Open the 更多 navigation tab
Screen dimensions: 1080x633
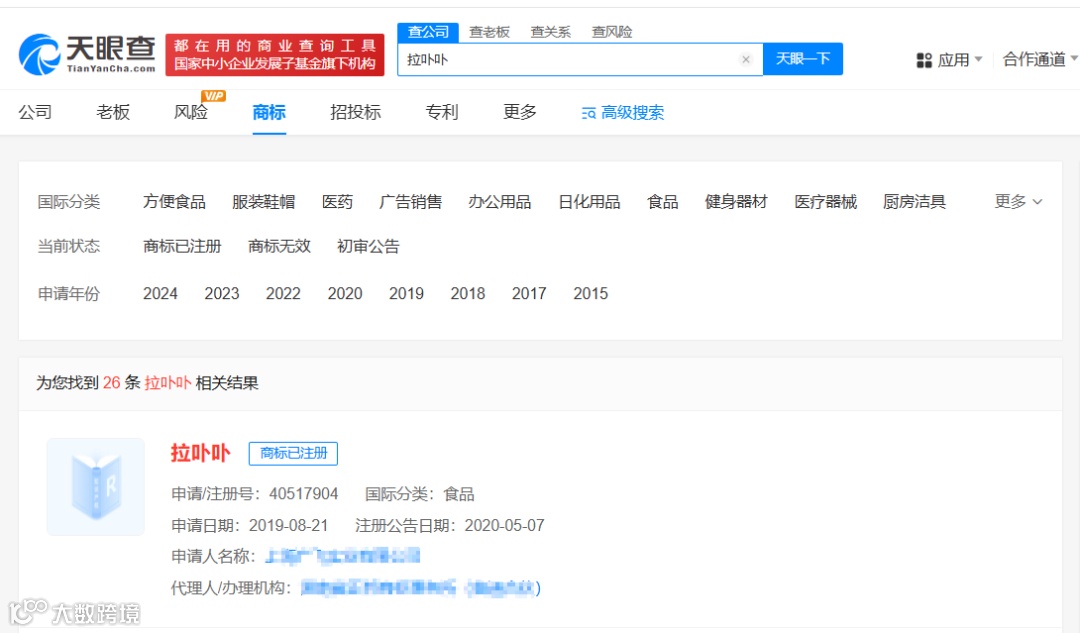click(x=519, y=112)
